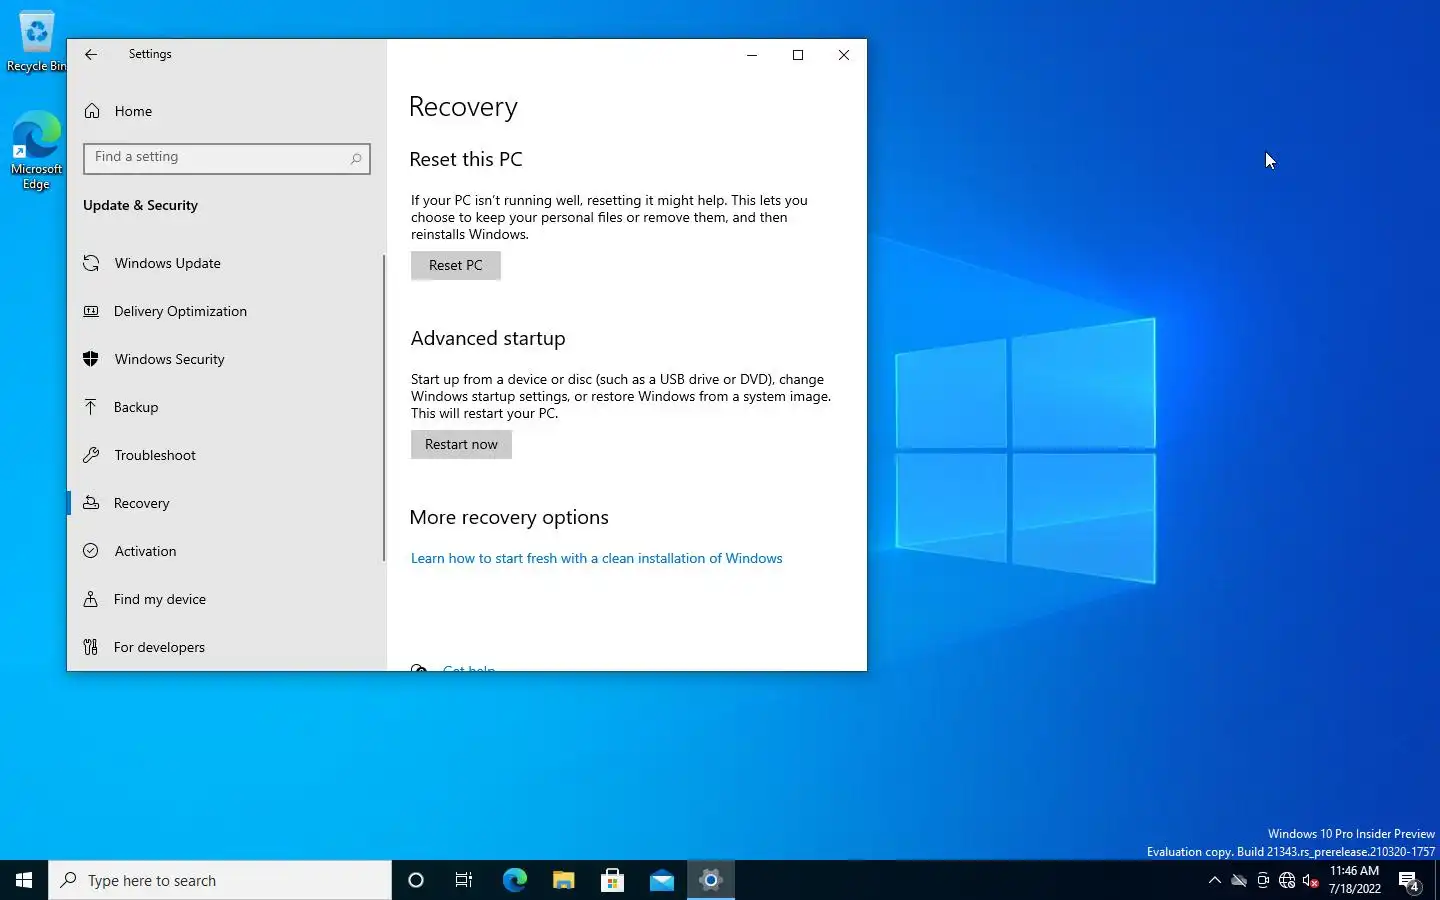Open the taskbar clock and date

[x=1355, y=880]
